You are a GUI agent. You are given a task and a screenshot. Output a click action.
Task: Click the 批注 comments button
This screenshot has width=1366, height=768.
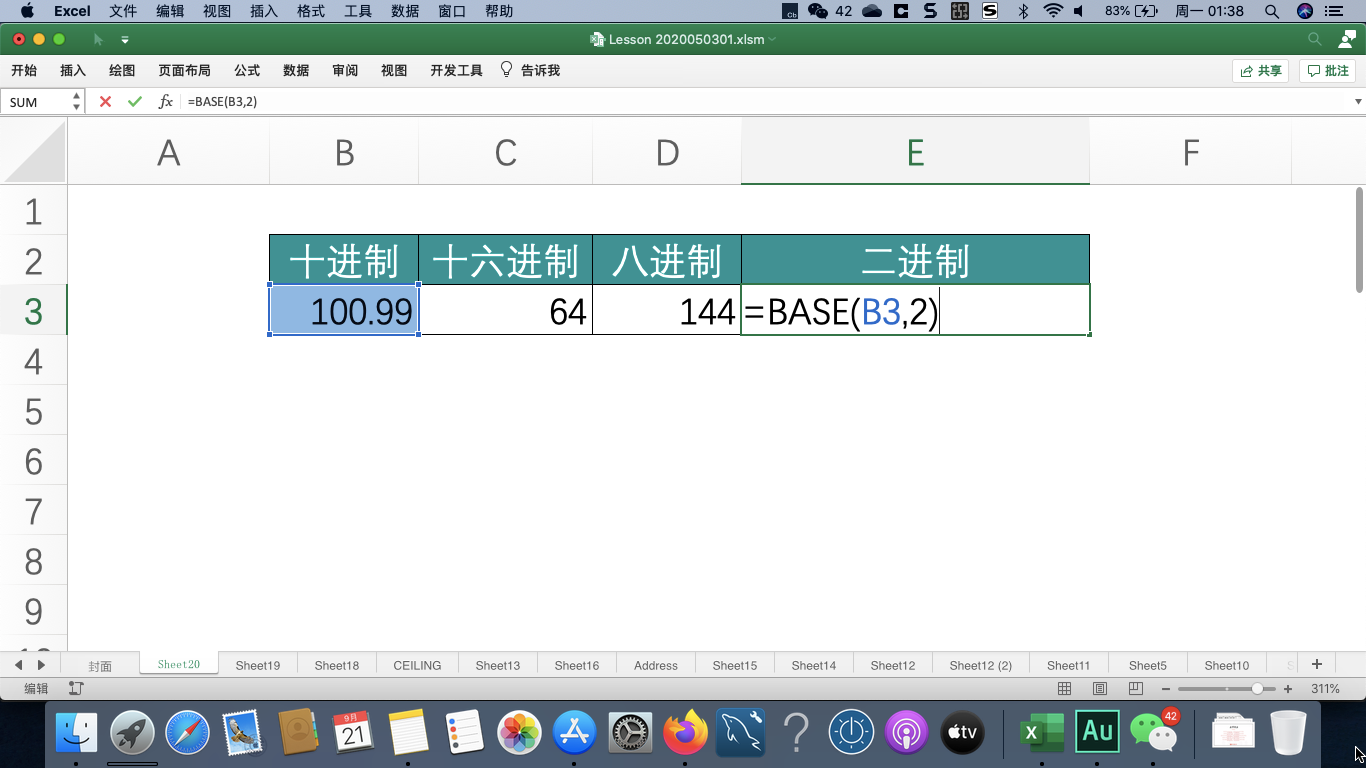pyautogui.click(x=1328, y=71)
